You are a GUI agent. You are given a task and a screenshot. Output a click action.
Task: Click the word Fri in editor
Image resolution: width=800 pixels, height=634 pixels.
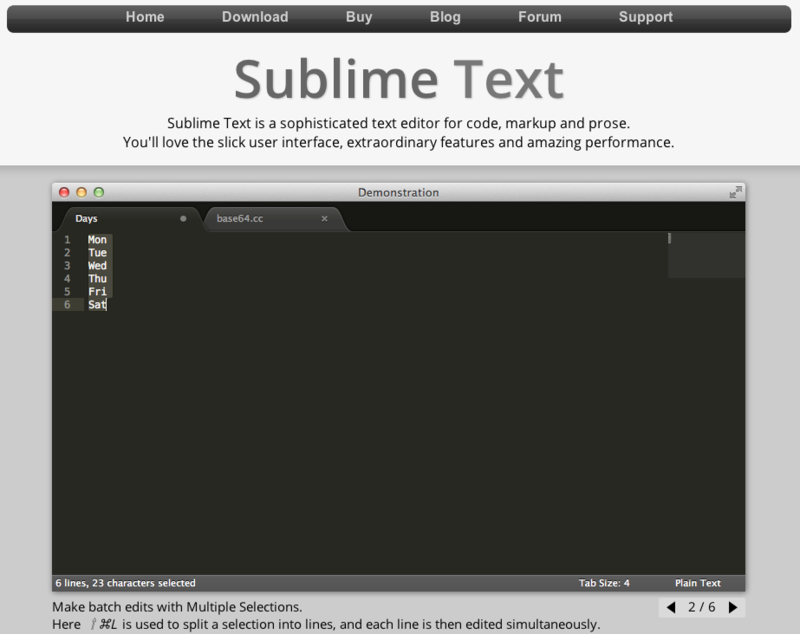pos(97,292)
